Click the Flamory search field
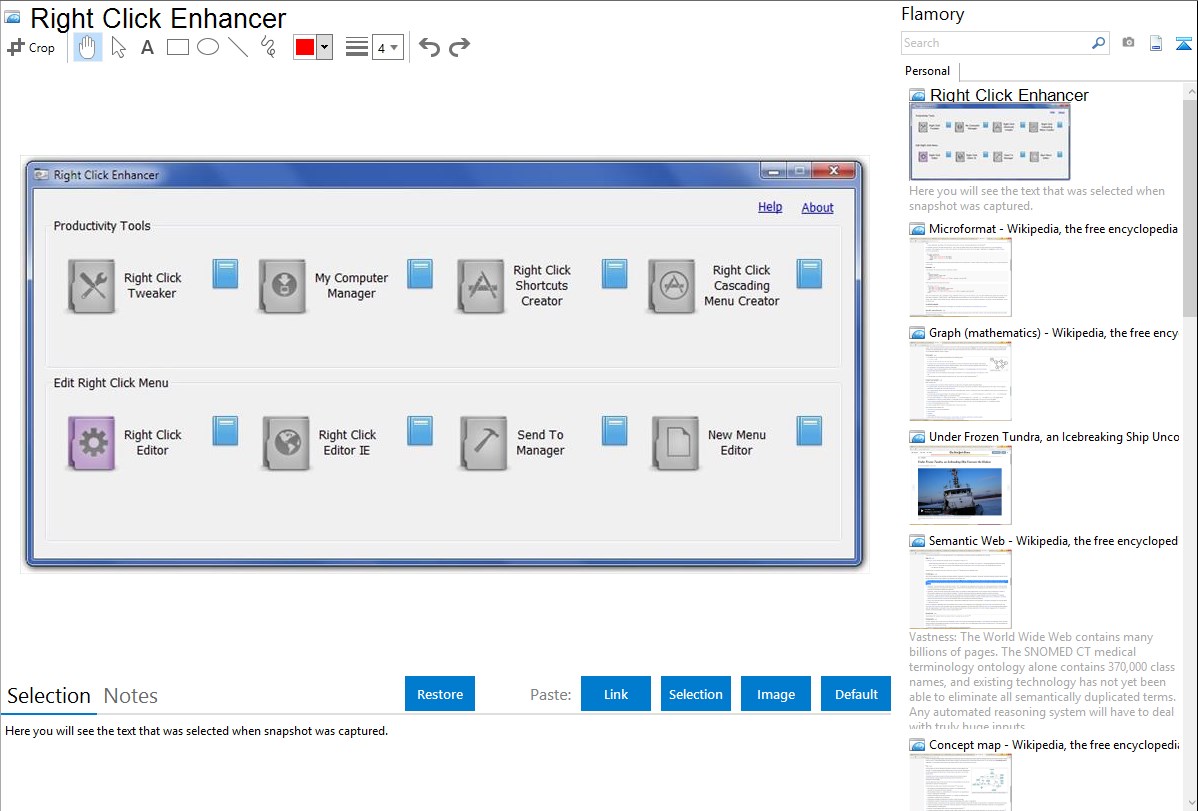The image size is (1198, 811). tap(996, 43)
